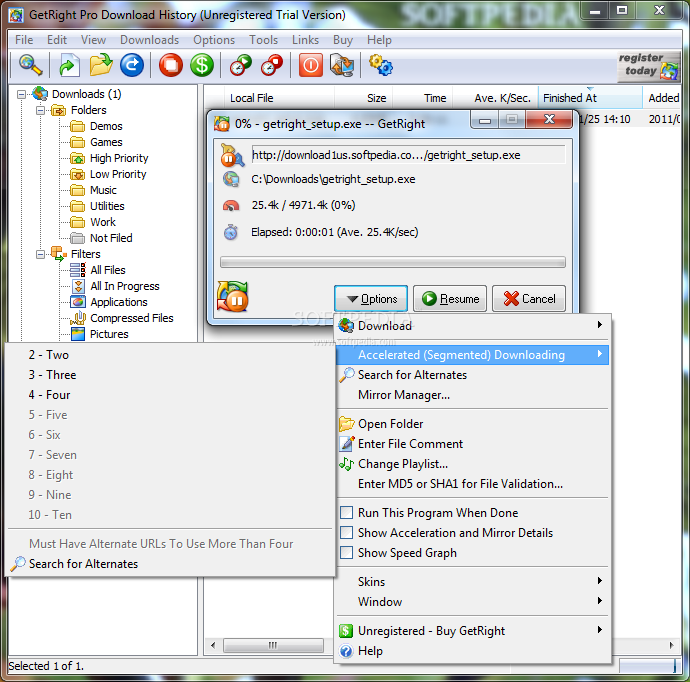Click the download progress bar

393,262
